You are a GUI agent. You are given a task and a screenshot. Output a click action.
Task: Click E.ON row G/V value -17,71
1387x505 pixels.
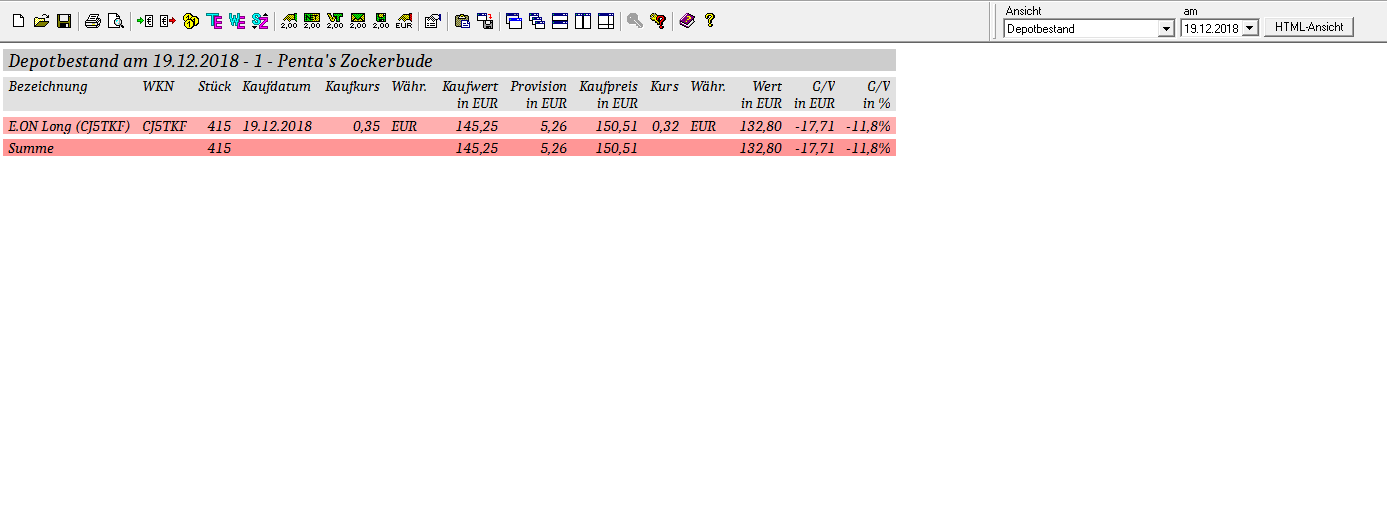pos(816,126)
